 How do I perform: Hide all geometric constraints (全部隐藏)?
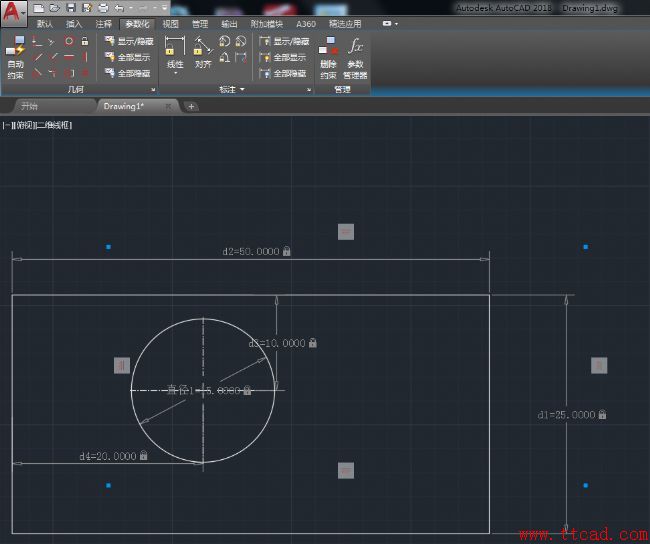[x=127, y=73]
